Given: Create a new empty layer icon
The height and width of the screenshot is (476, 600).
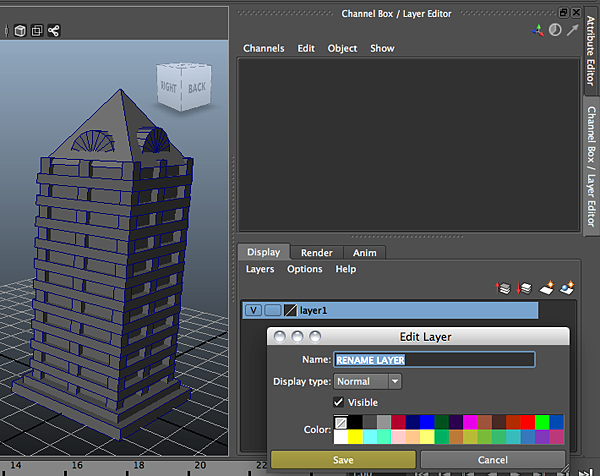Looking at the screenshot, I should (x=547, y=288).
